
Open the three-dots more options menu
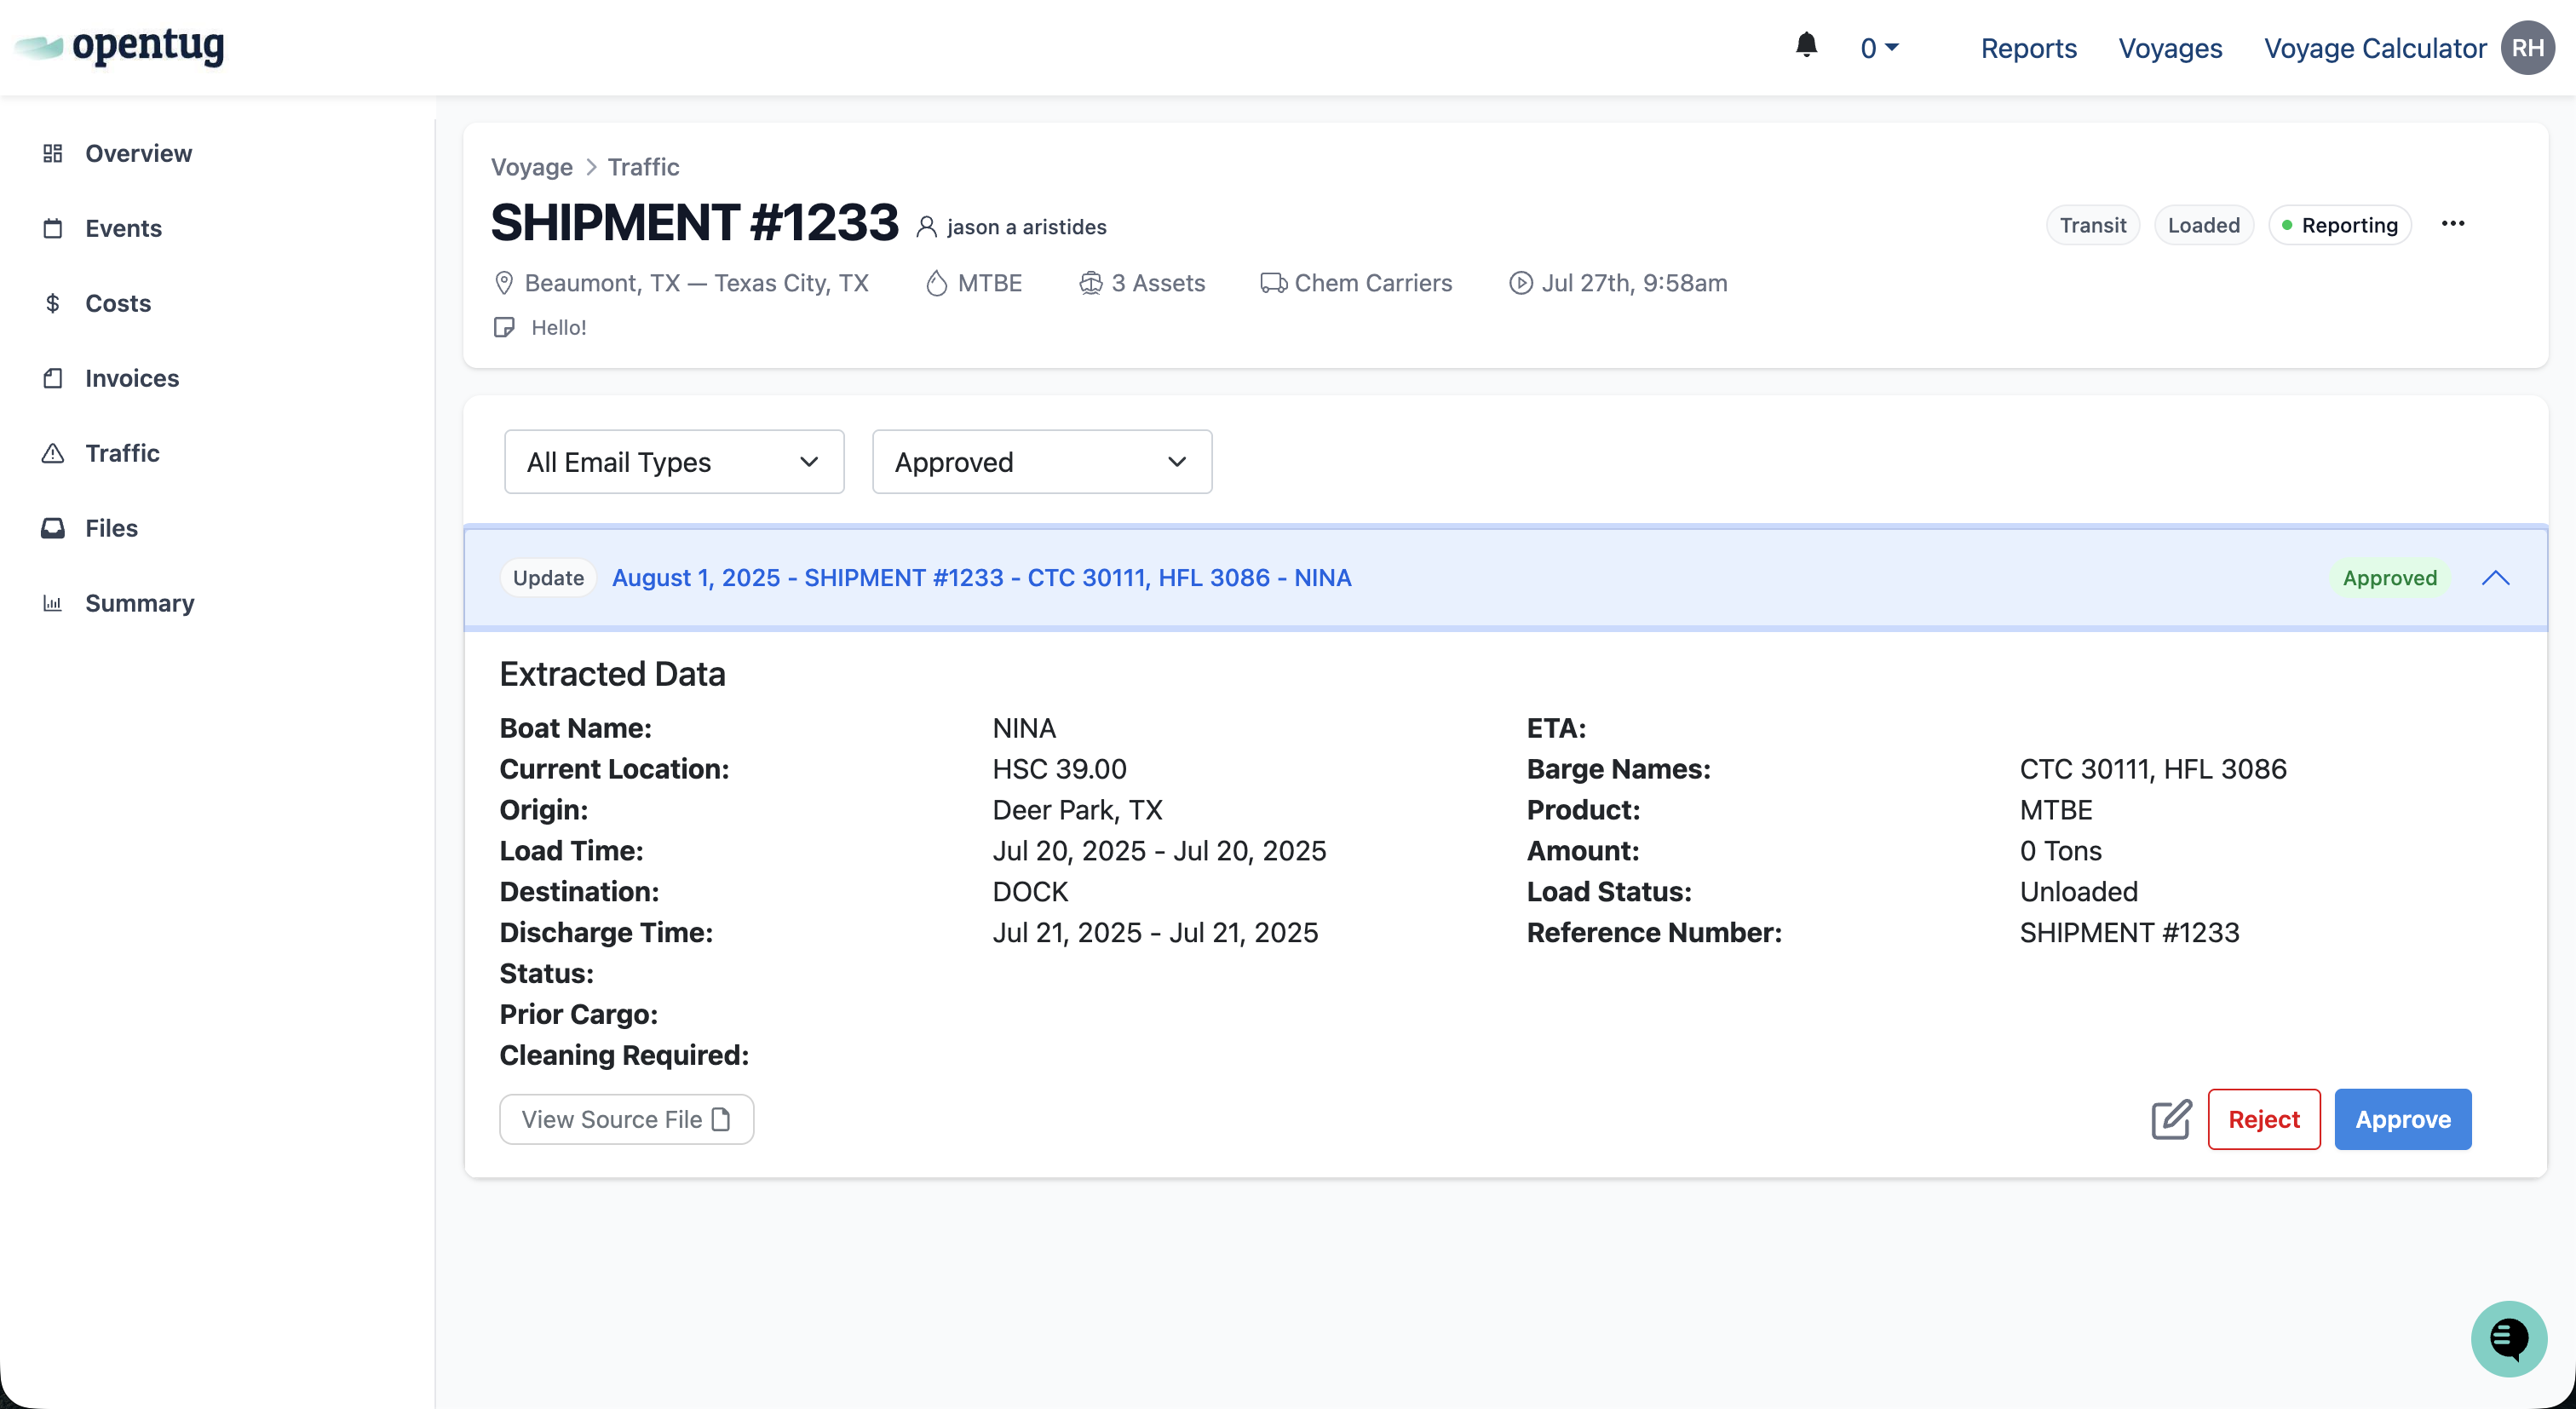pos(2453,224)
